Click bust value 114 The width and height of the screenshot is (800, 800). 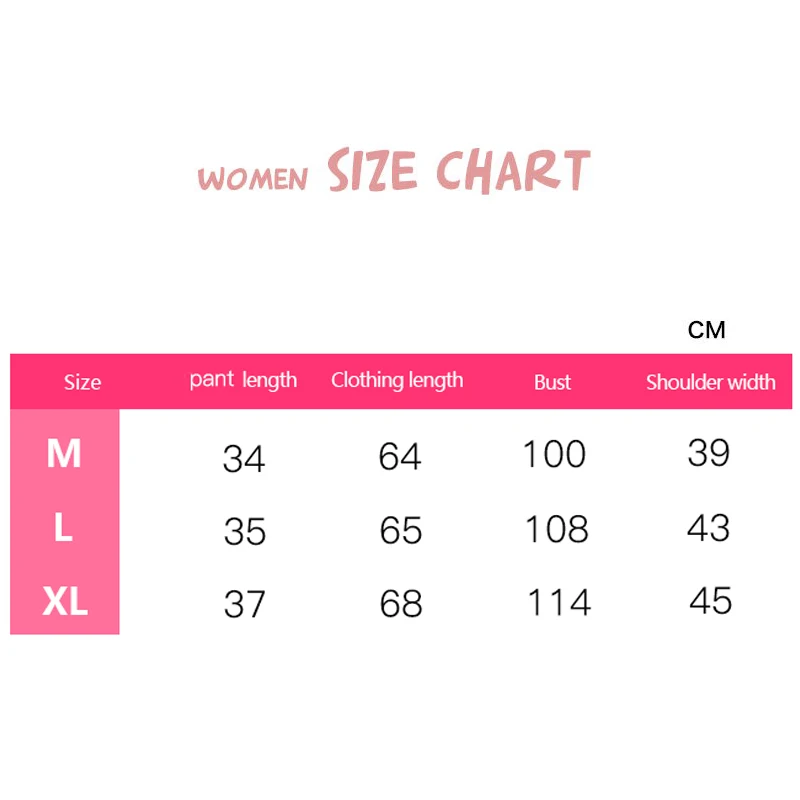(559, 603)
